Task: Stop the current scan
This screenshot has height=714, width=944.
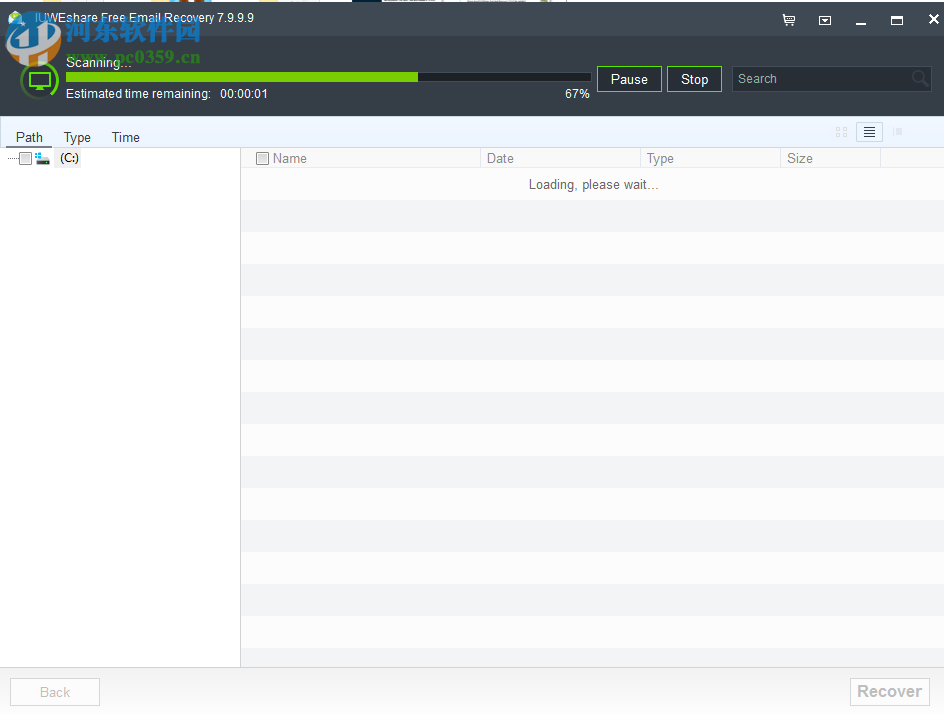Action: [694, 78]
